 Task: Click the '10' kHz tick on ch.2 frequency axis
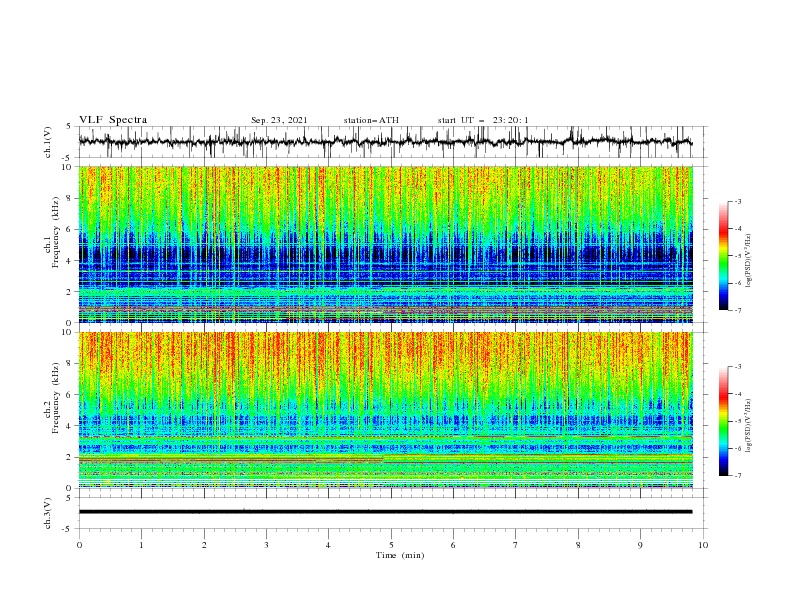pos(68,332)
